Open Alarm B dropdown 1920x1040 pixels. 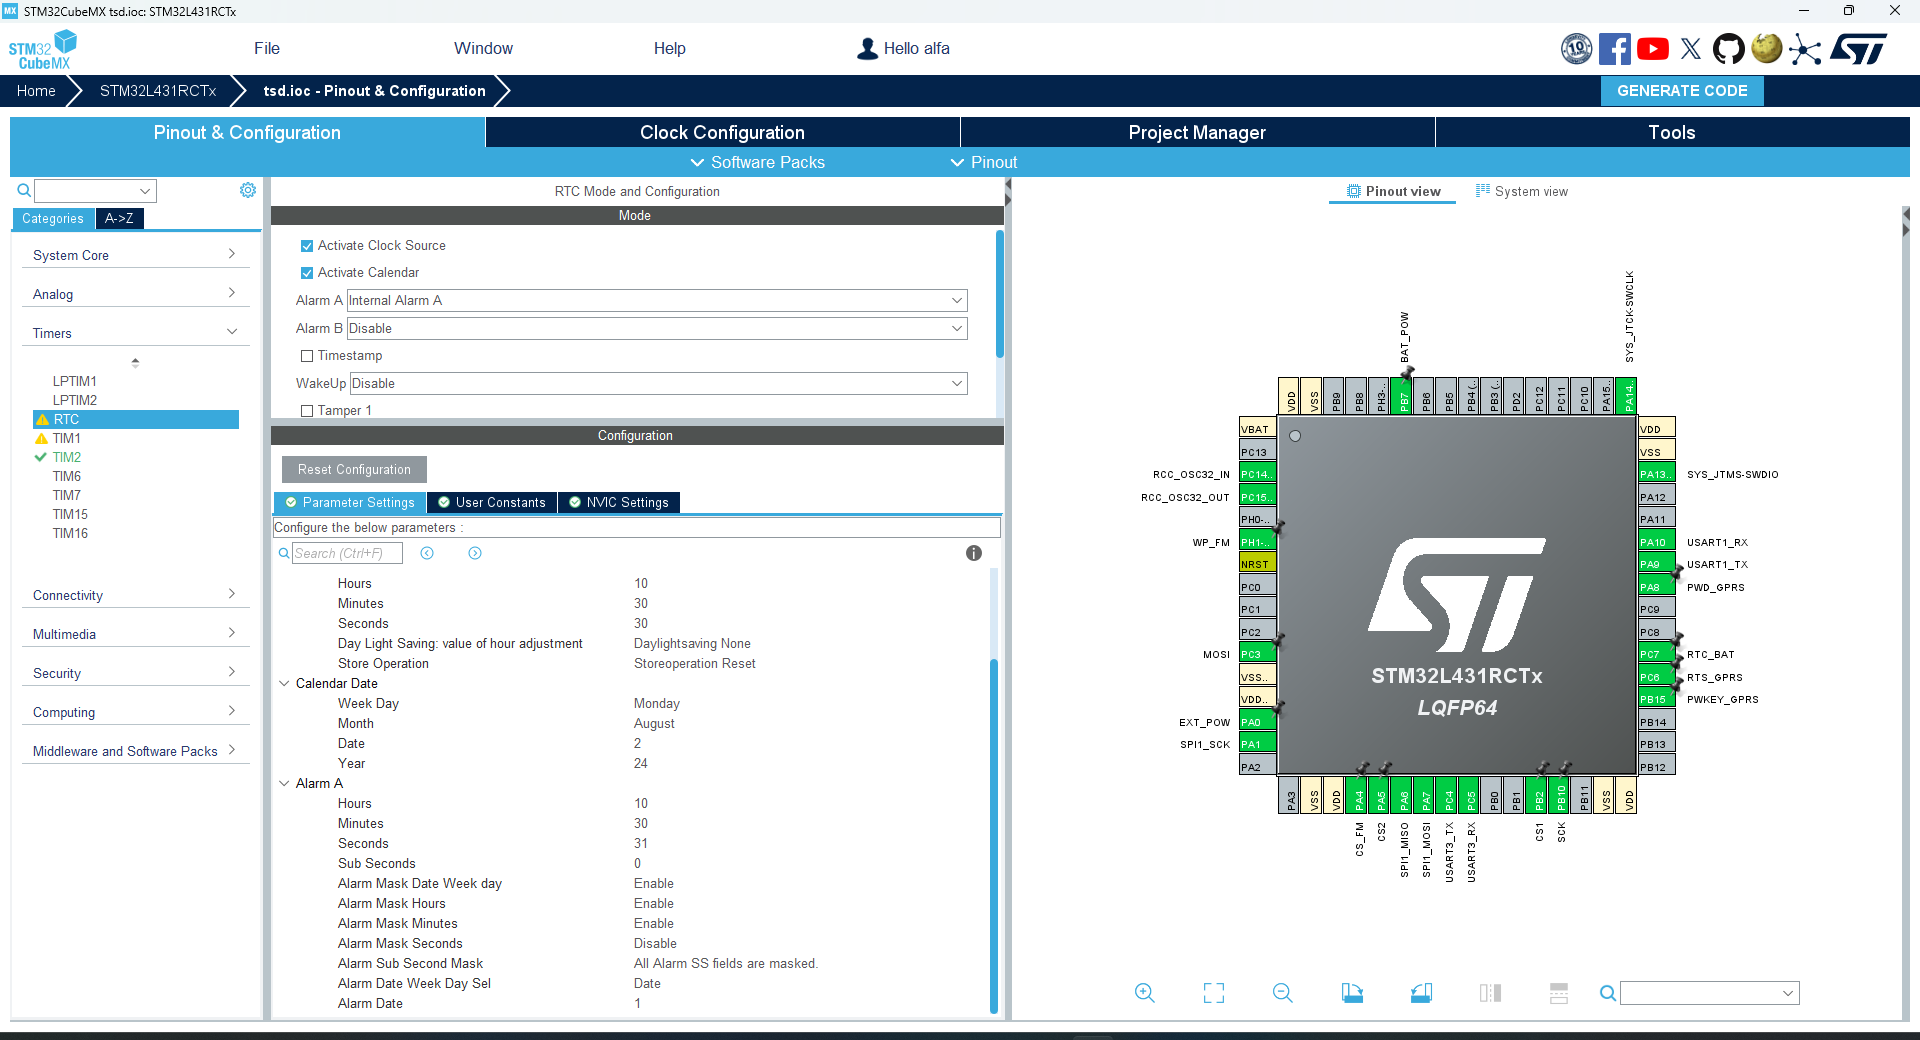pos(657,329)
